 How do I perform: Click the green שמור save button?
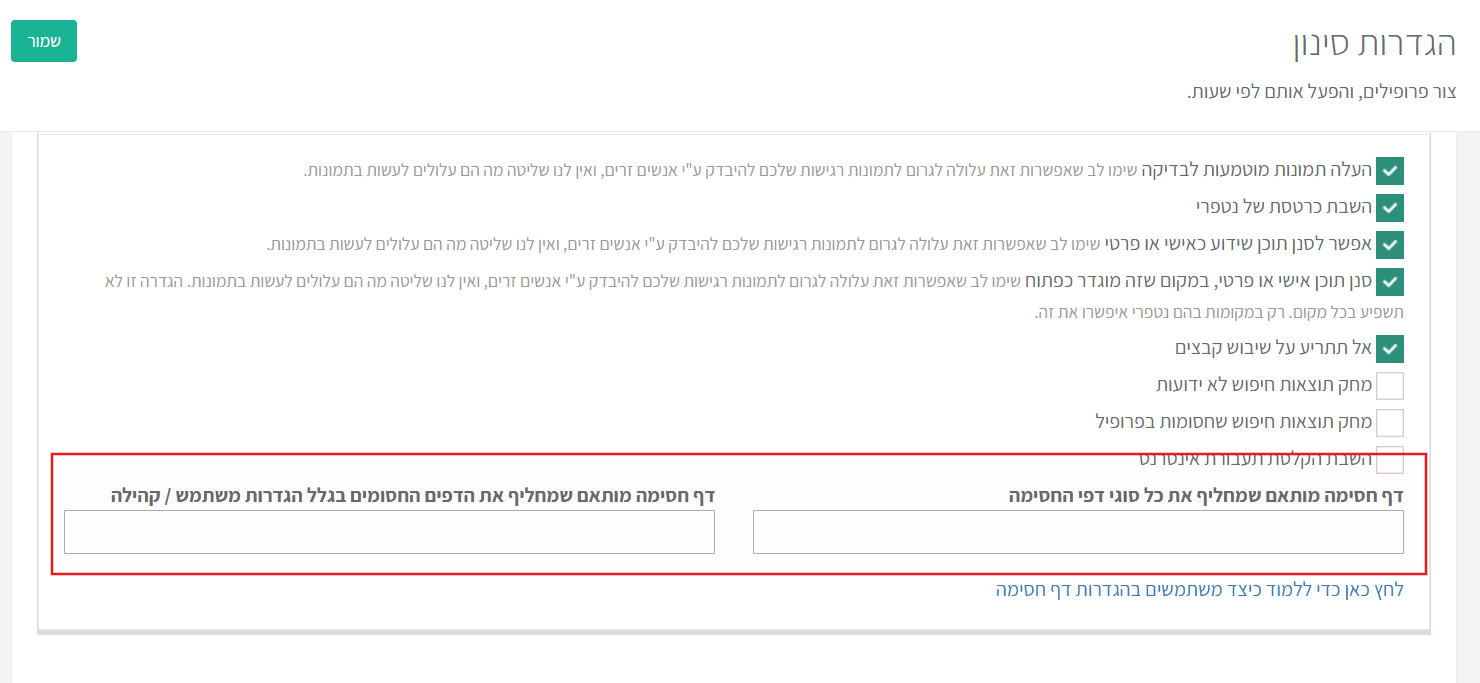(x=44, y=41)
